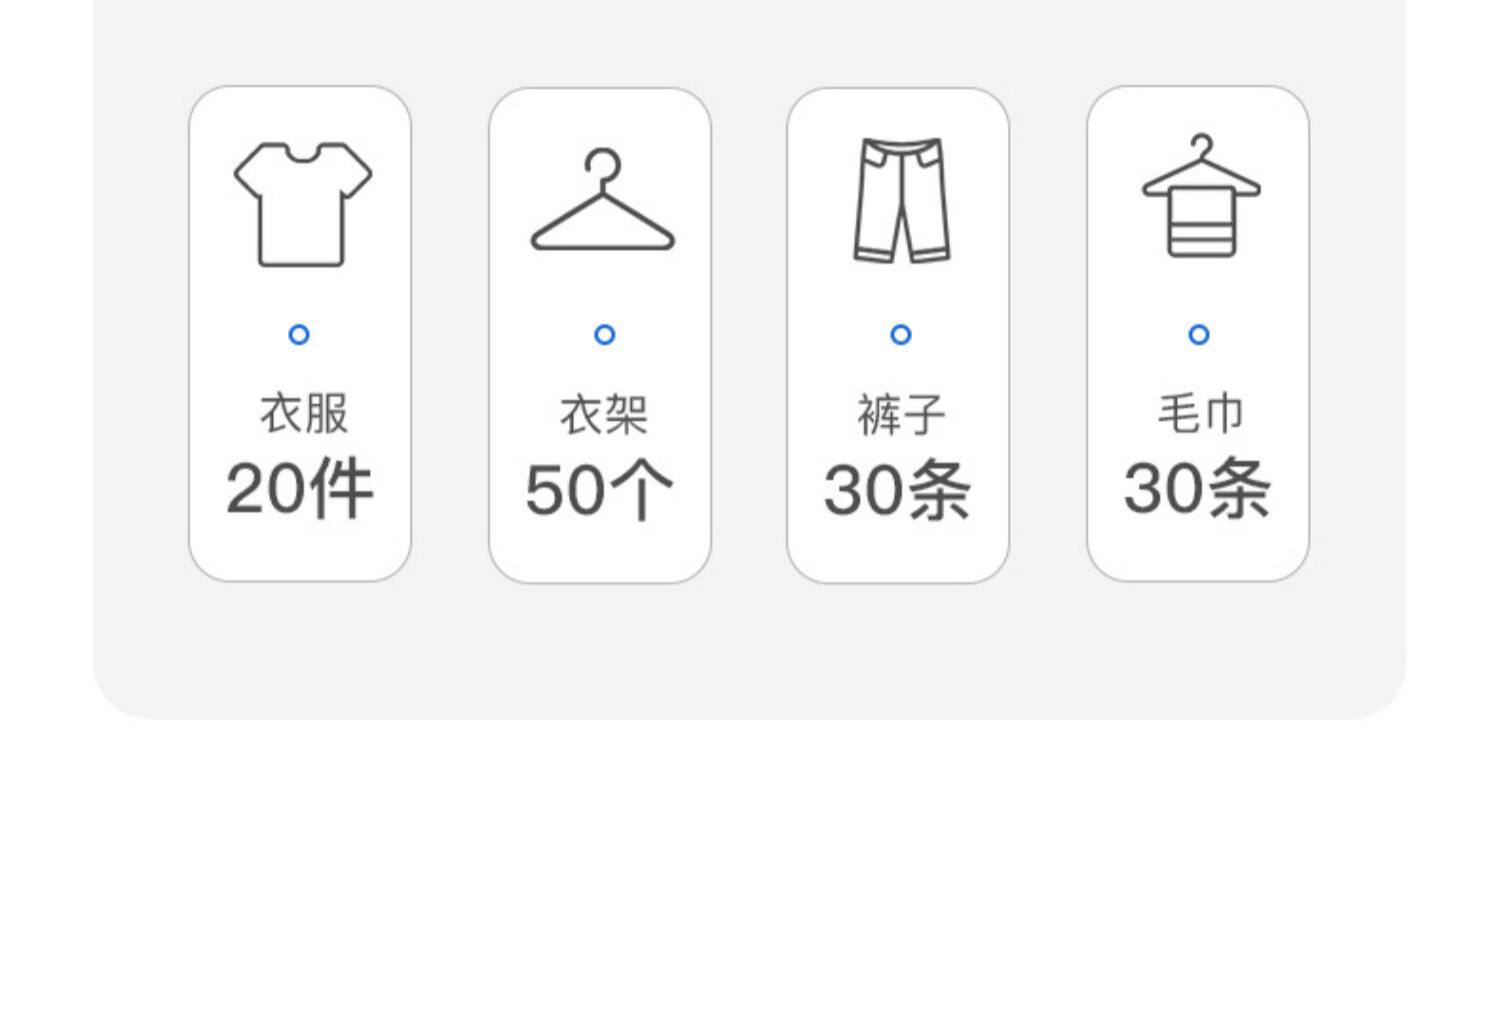The width and height of the screenshot is (1500, 1009).
Task: Click the clothes hanger icon
Action: (x=603, y=201)
